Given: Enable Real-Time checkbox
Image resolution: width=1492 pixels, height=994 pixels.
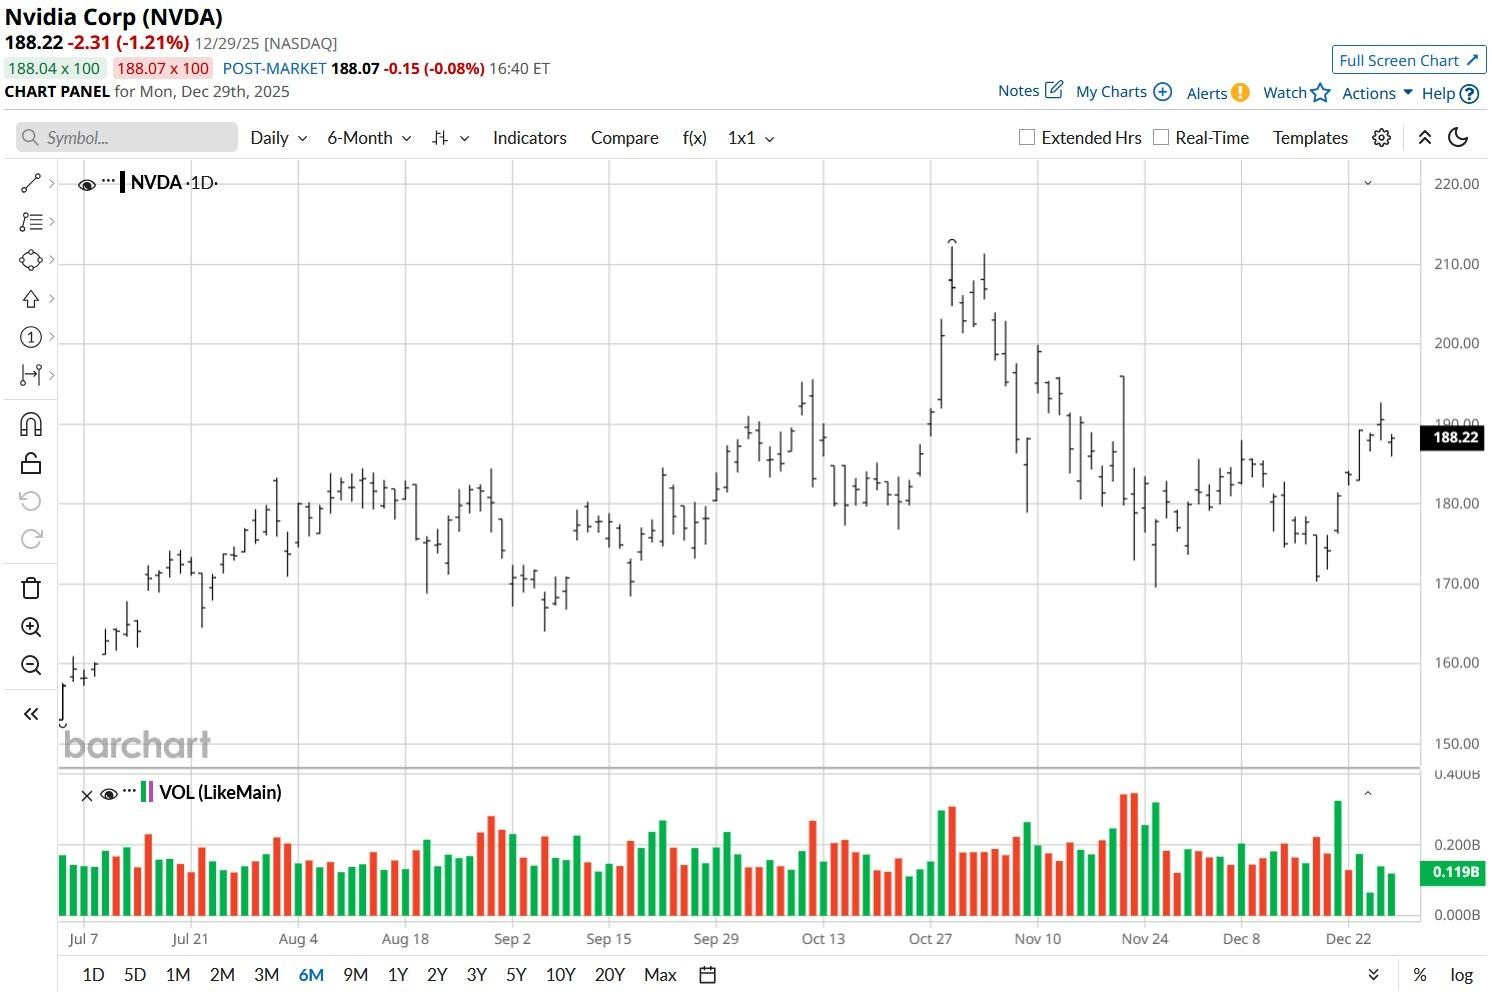Looking at the screenshot, I should tap(1161, 137).
